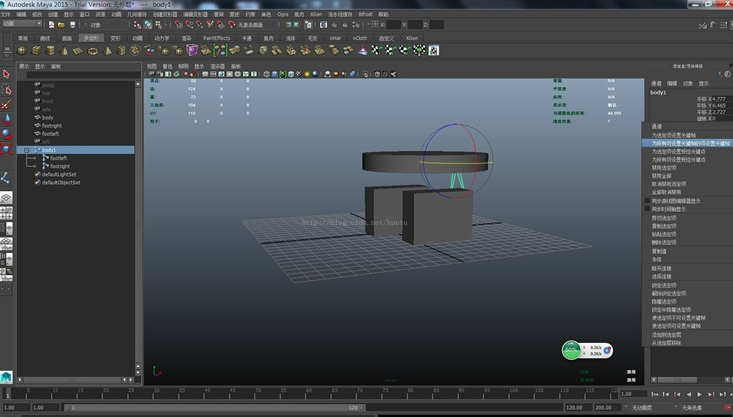Click the Open Scene folder icon

(61, 24)
